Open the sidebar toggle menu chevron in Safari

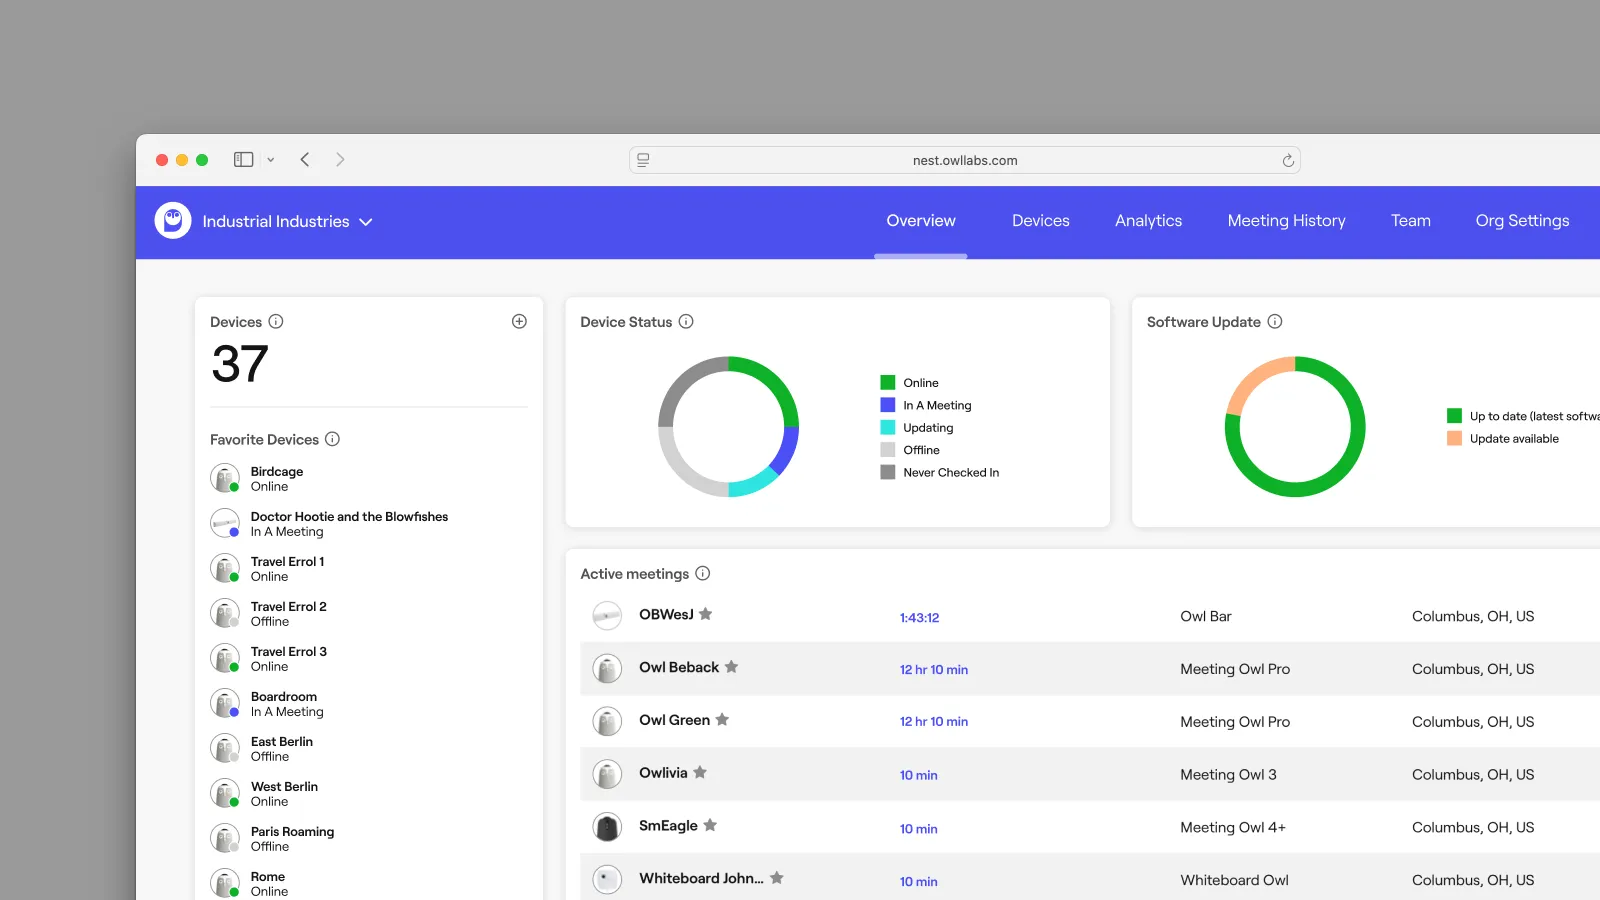(x=269, y=159)
